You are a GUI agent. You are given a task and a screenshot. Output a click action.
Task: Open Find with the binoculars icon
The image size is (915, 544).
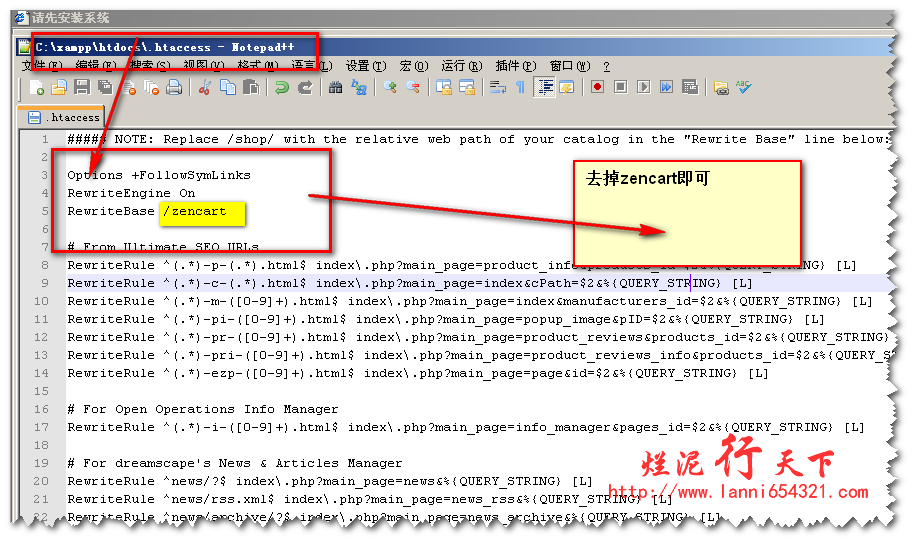336,88
